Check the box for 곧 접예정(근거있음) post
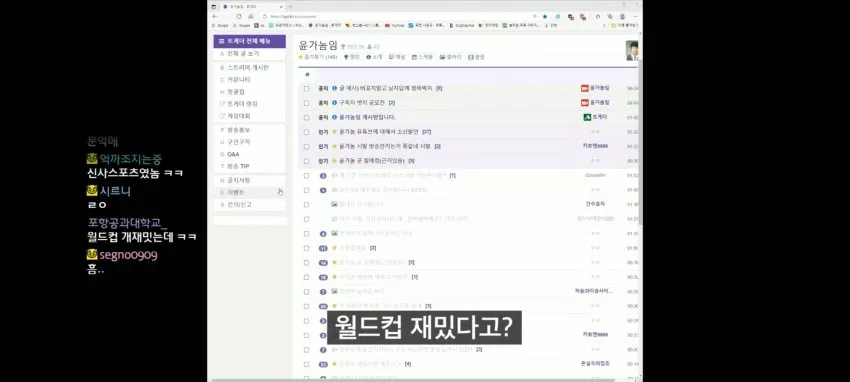This screenshot has height=382, width=850. pos(306,161)
